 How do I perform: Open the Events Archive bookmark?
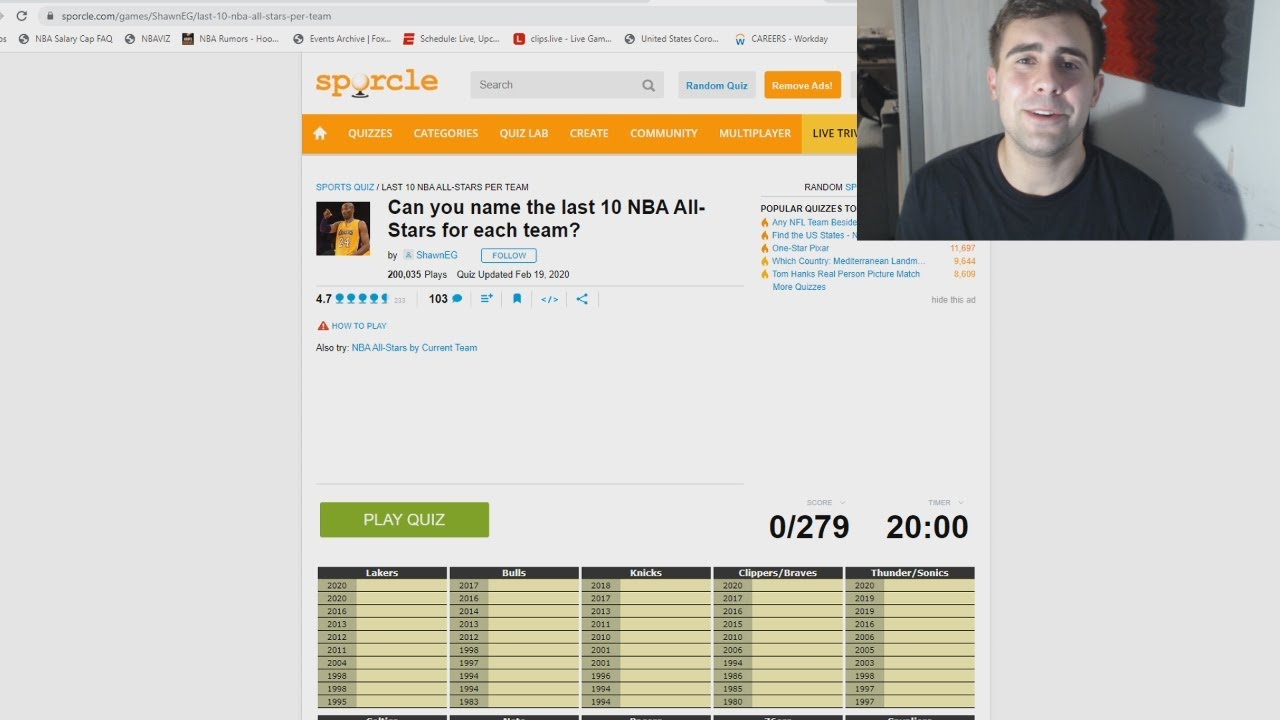(342, 39)
